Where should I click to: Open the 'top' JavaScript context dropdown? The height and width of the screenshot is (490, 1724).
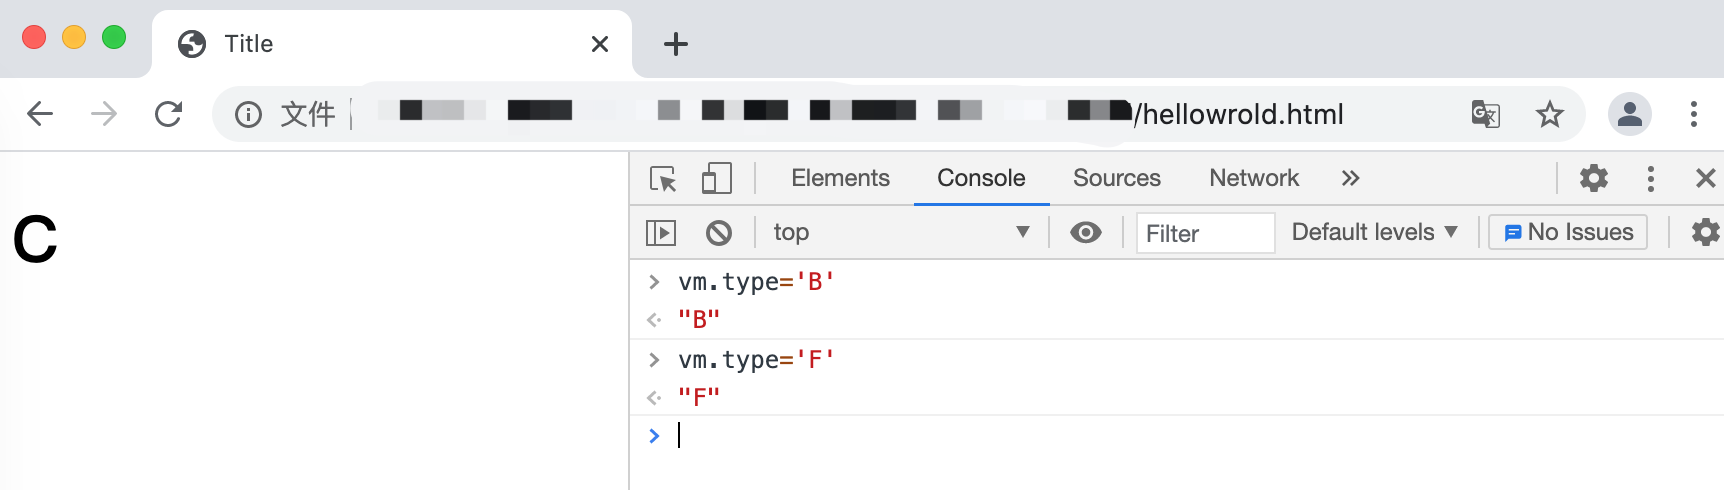[900, 233]
